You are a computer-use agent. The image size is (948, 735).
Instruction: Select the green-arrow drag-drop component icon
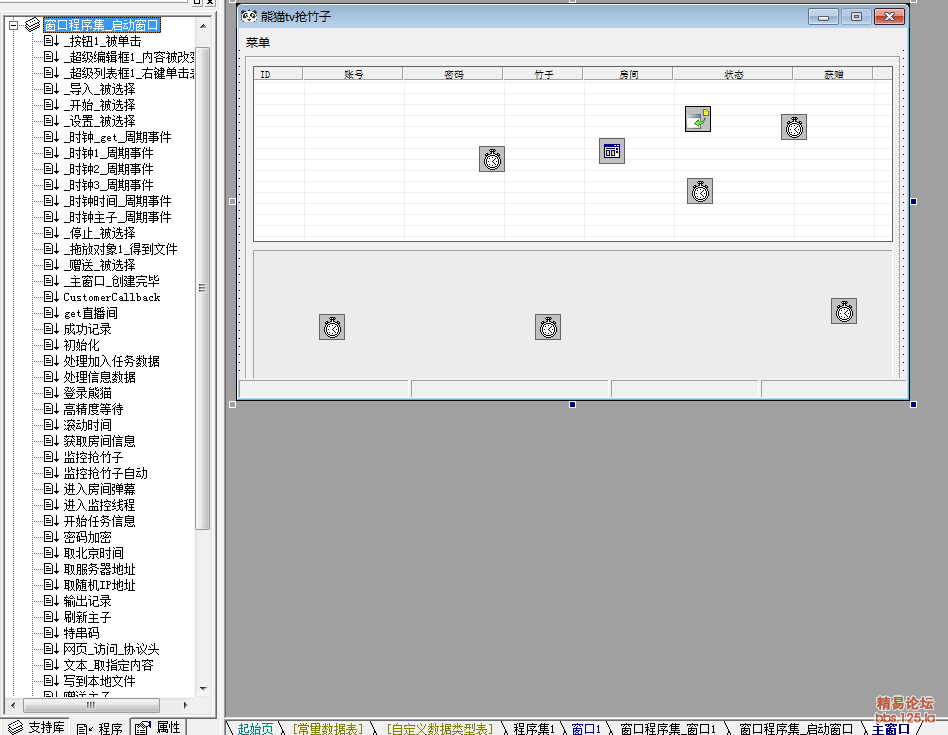(x=698, y=119)
